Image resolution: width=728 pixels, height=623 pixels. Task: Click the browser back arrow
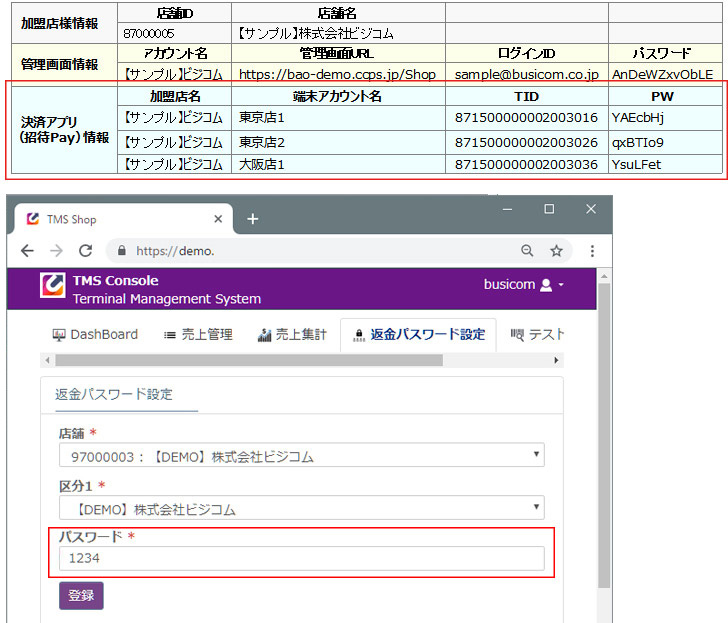(27, 251)
